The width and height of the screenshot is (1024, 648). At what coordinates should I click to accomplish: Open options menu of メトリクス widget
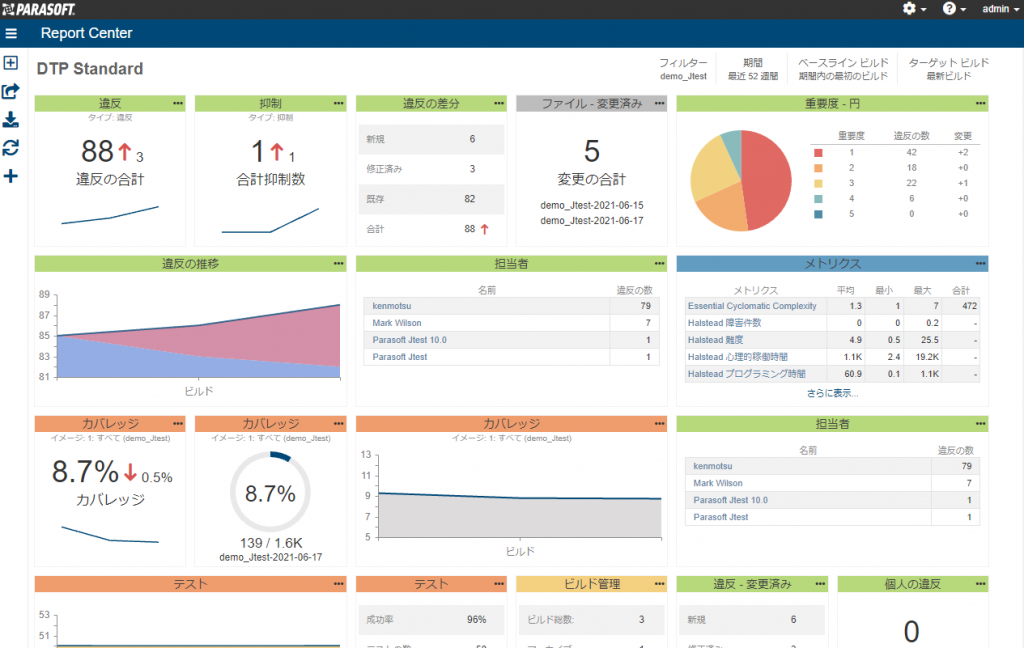(x=980, y=263)
